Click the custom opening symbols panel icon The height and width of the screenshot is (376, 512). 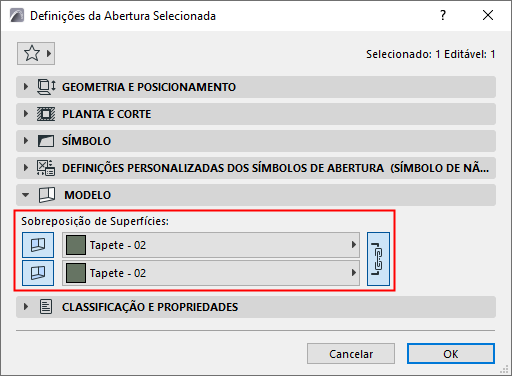46,168
